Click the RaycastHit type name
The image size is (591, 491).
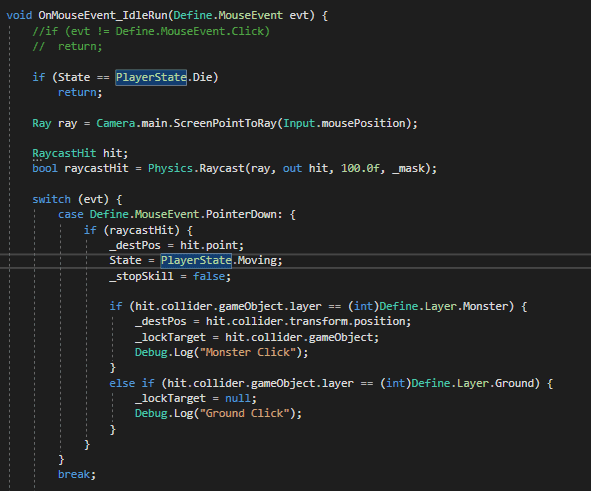64,153
